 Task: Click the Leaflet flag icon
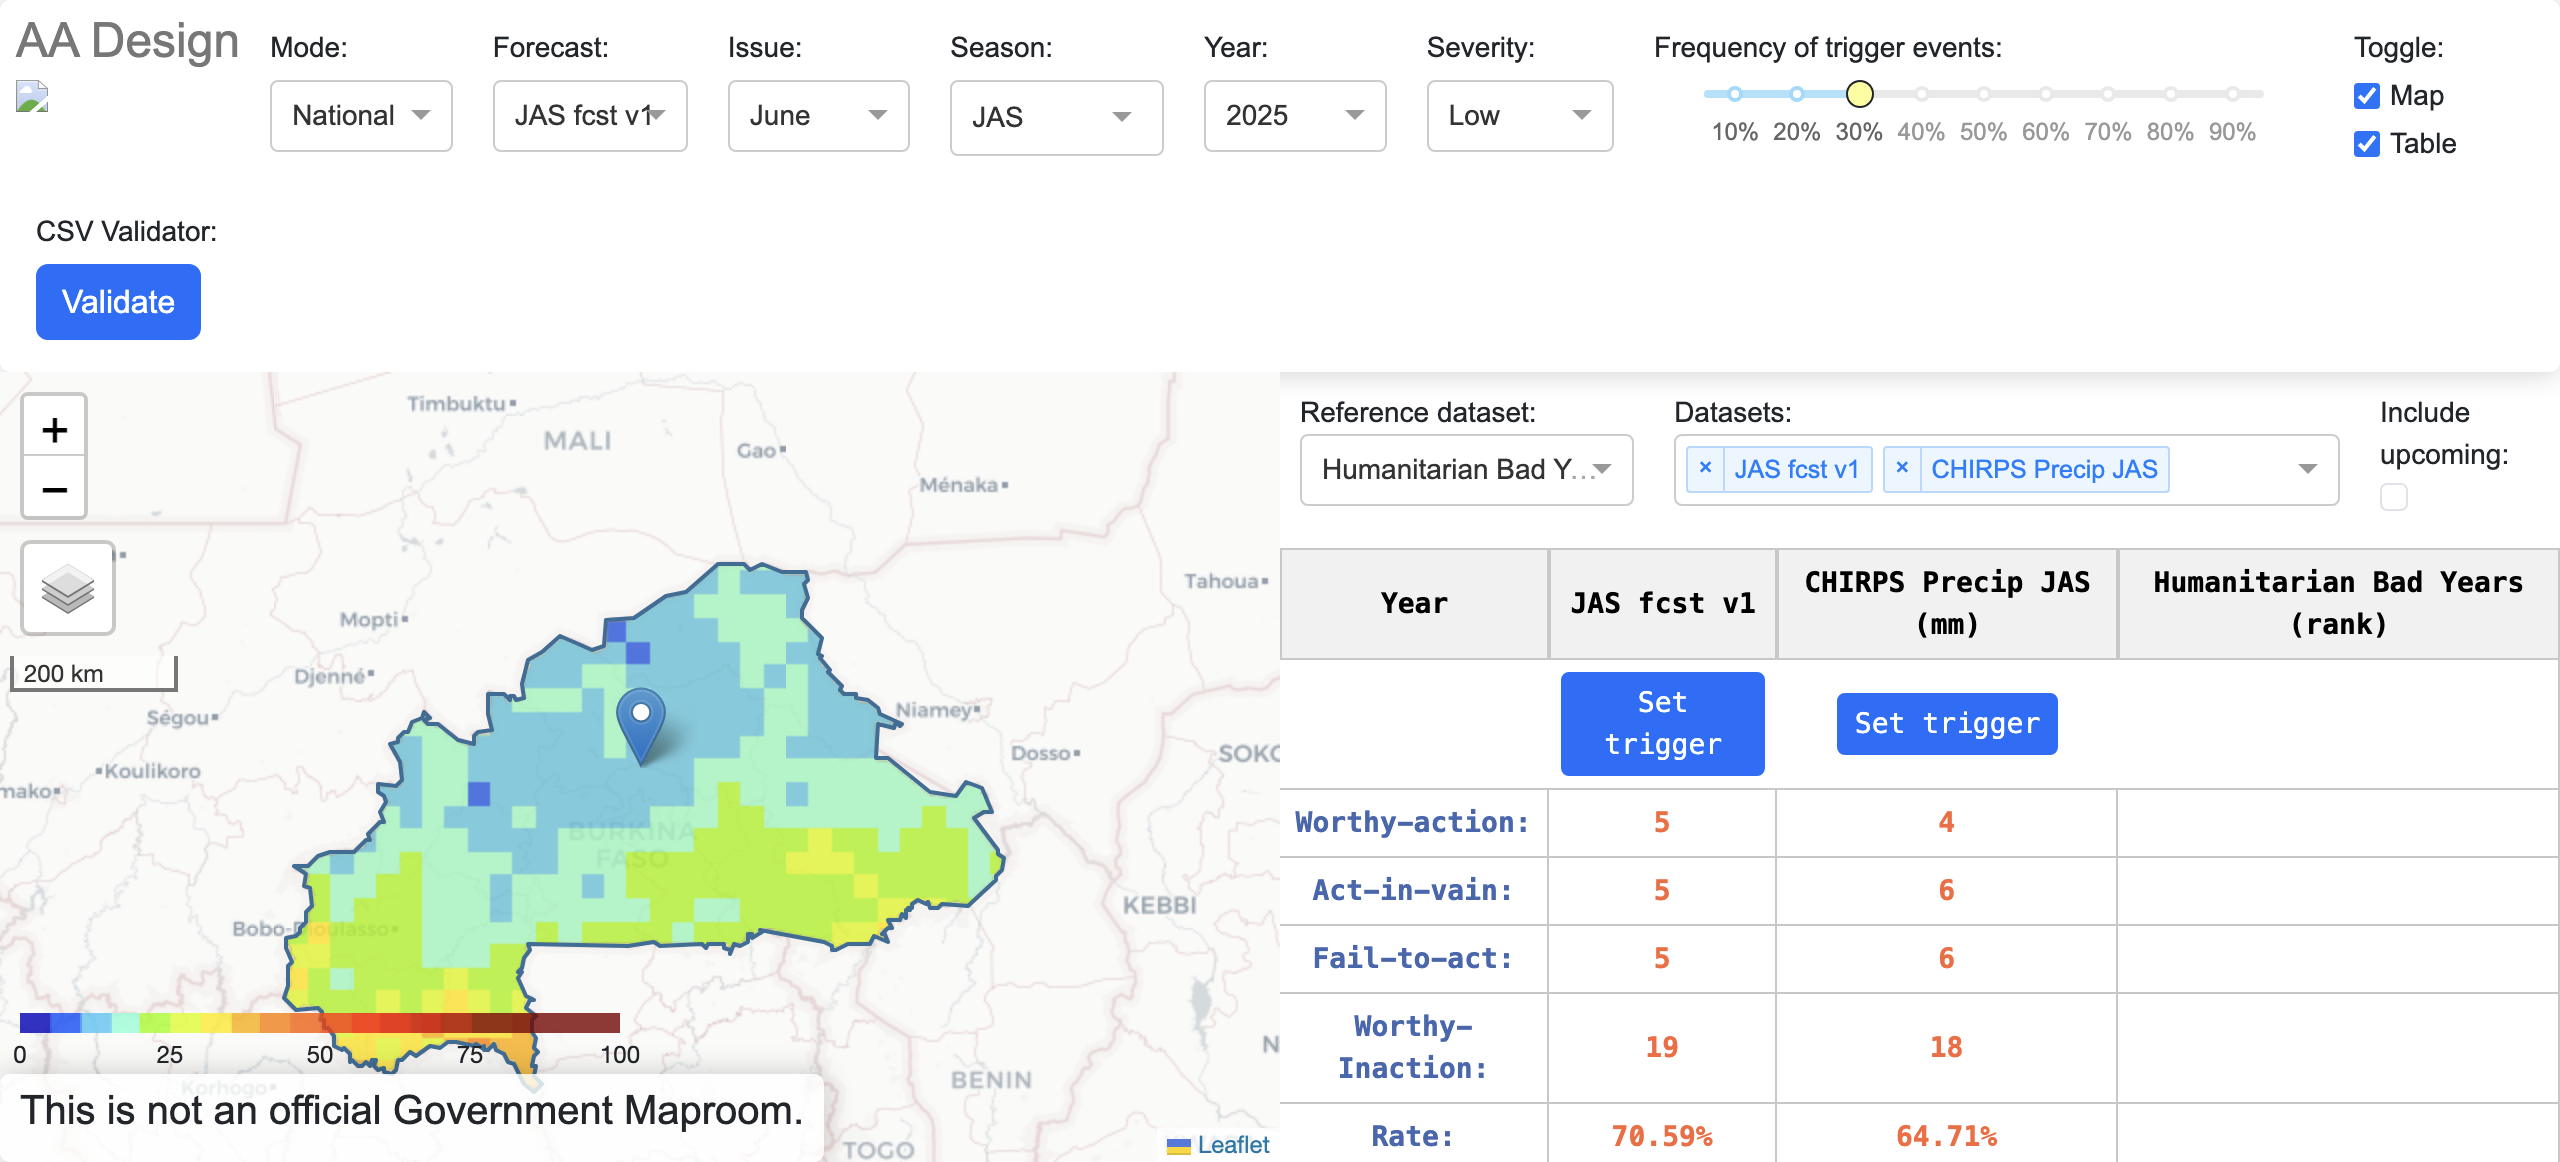point(1179,1145)
